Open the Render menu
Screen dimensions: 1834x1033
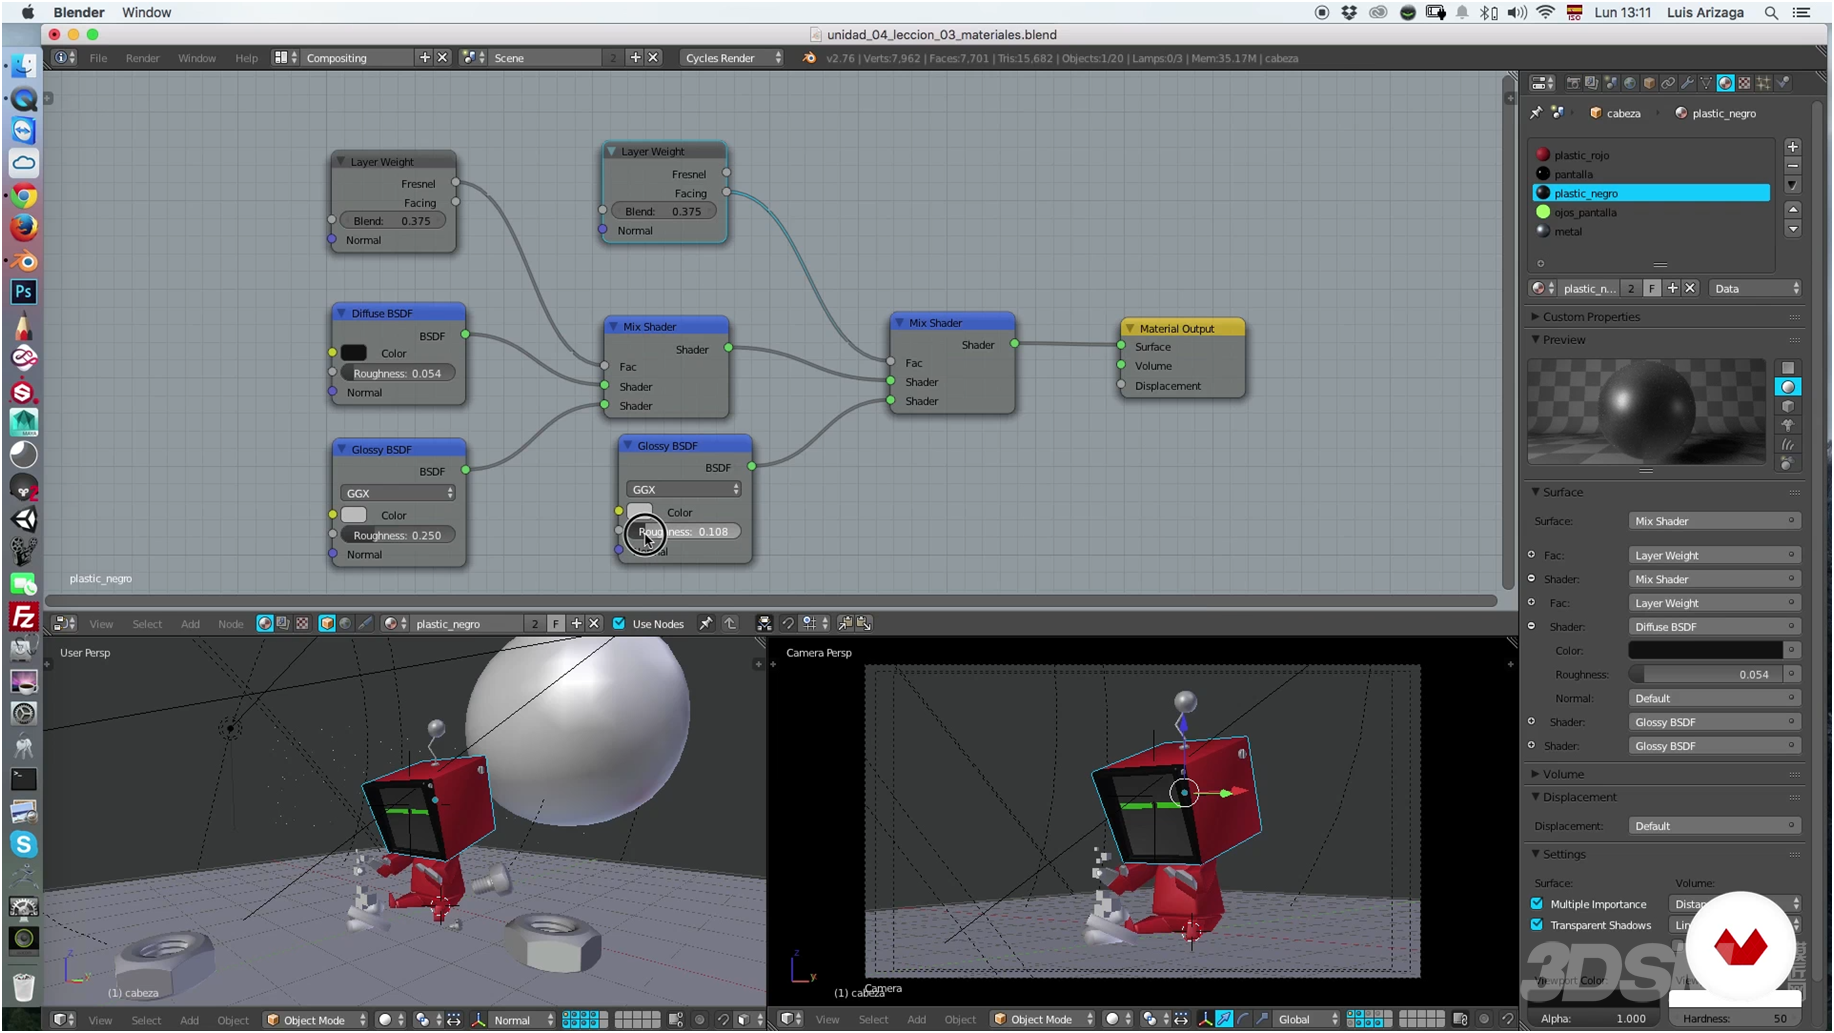tap(142, 58)
